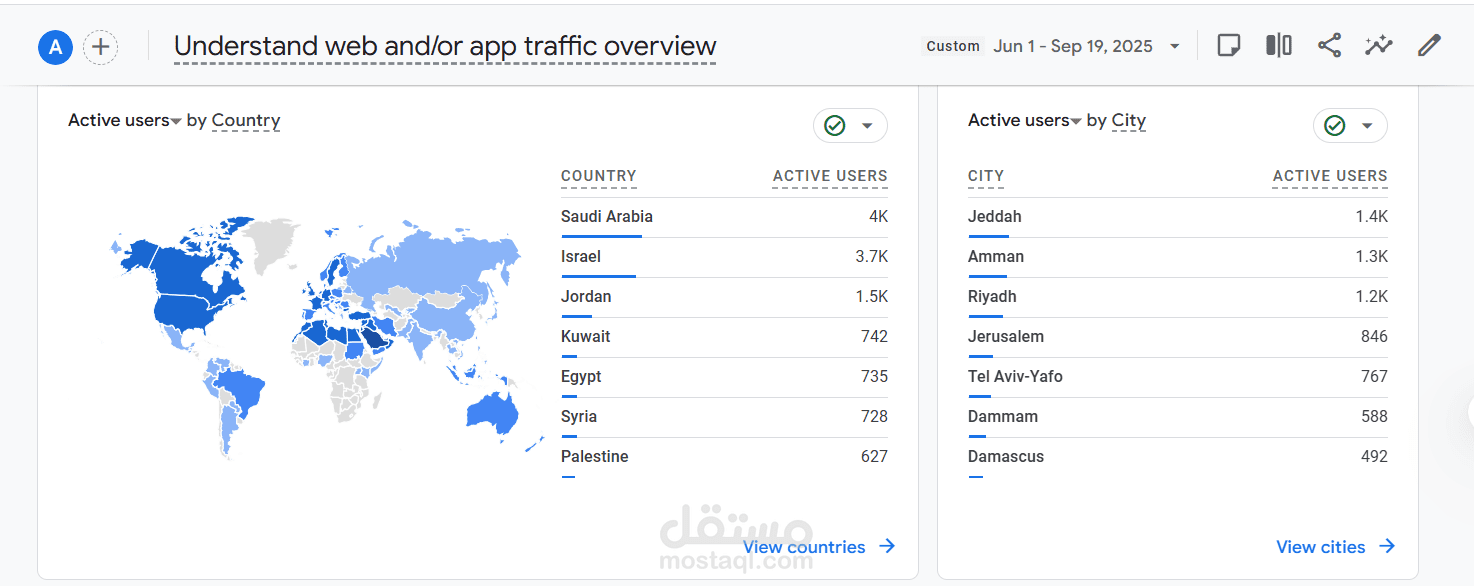
Task: Change the City dimension selector
Action: click(x=1128, y=121)
